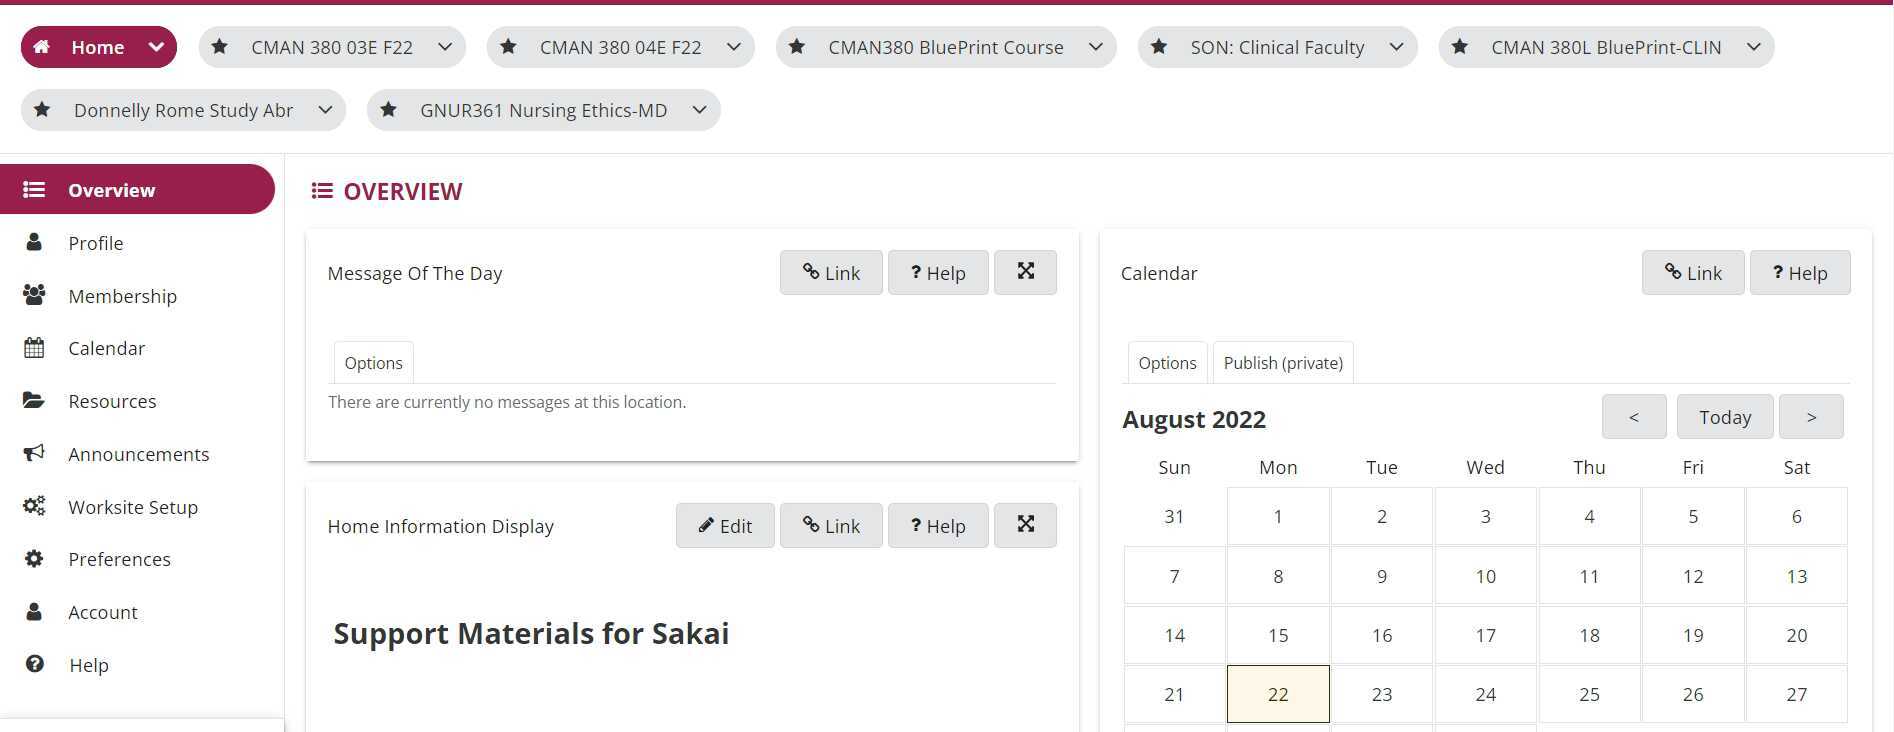This screenshot has width=1894, height=732.
Task: Open Options tab in Message Of The Day
Action: pos(373,363)
